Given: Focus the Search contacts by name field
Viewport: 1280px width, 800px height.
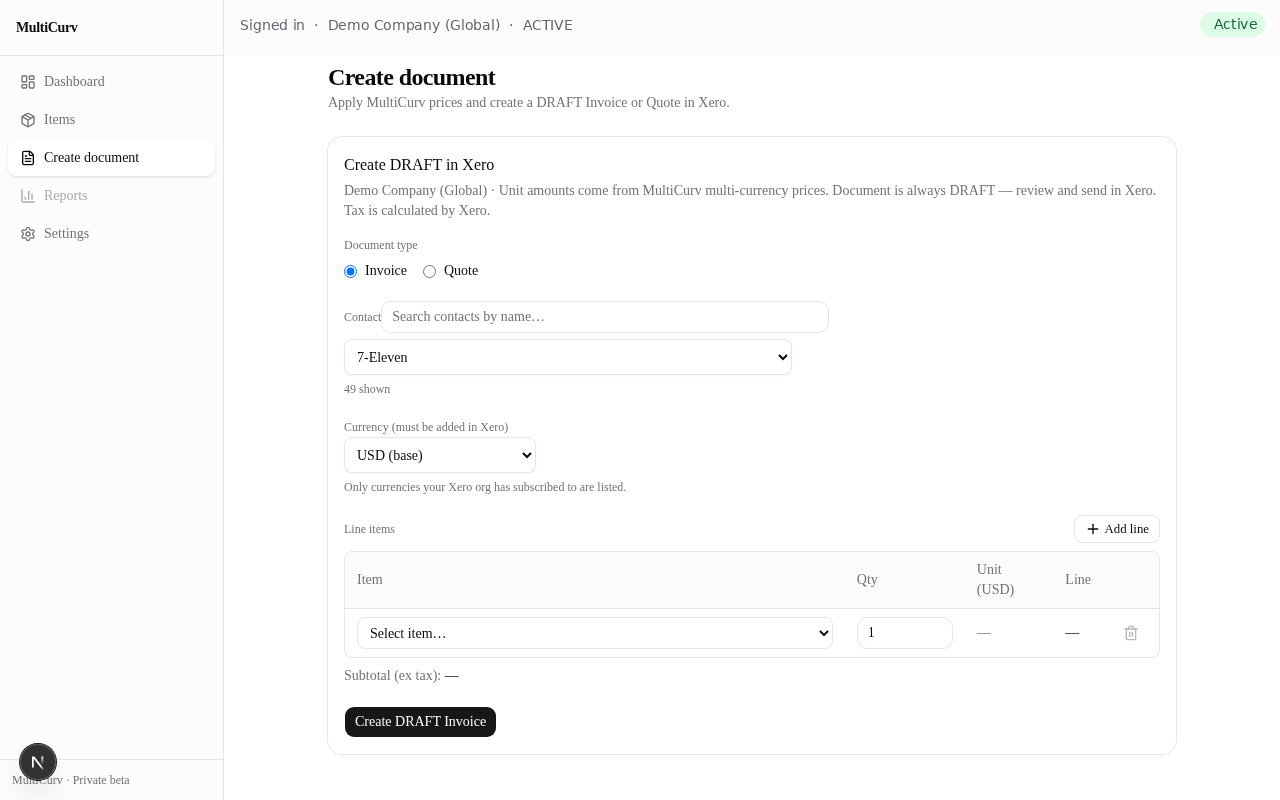Looking at the screenshot, I should [x=605, y=317].
